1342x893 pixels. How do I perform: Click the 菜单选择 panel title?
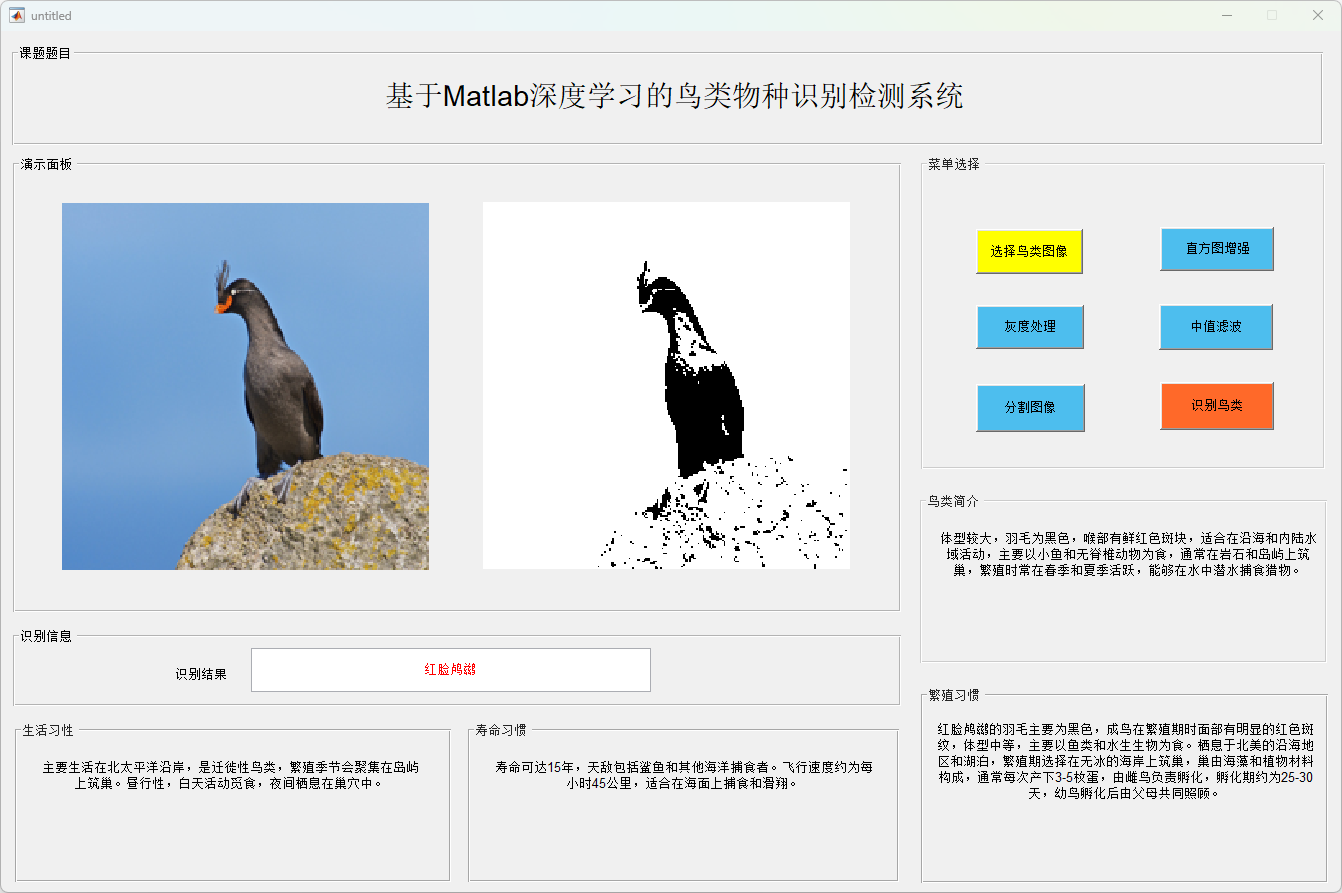(953, 164)
